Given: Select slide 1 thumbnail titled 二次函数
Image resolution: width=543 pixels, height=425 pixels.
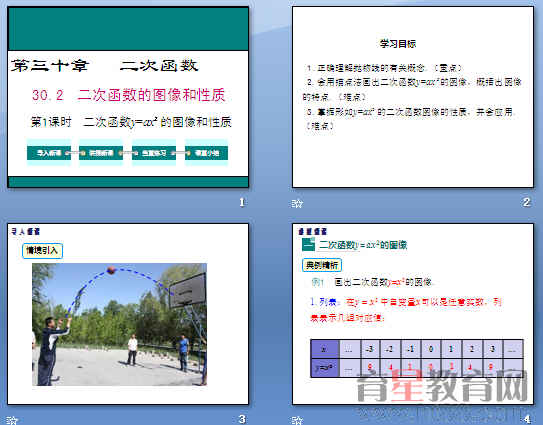Looking at the screenshot, I should pos(128,97).
